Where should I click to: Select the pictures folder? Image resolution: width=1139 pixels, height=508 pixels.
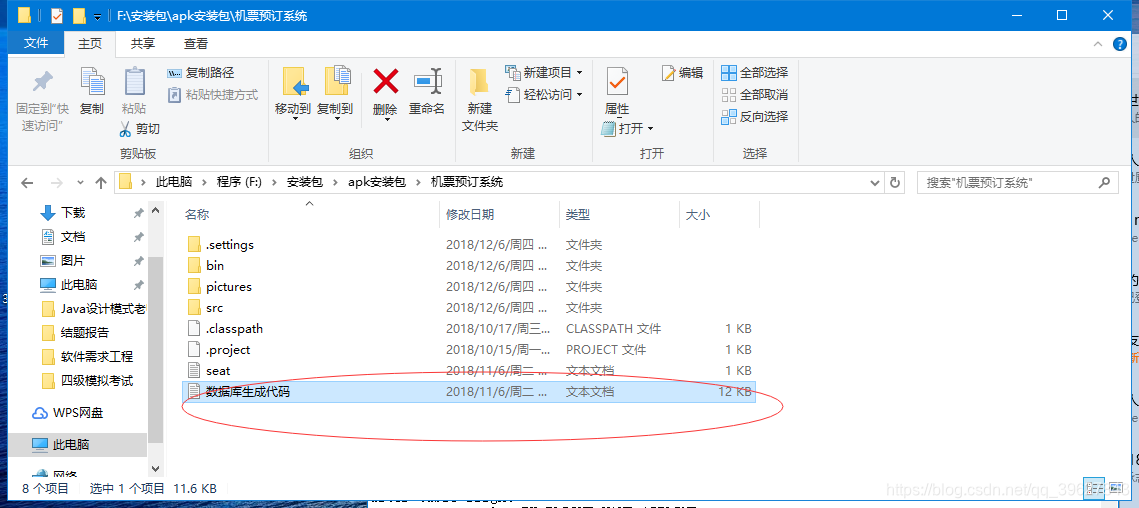[x=469, y=287]
